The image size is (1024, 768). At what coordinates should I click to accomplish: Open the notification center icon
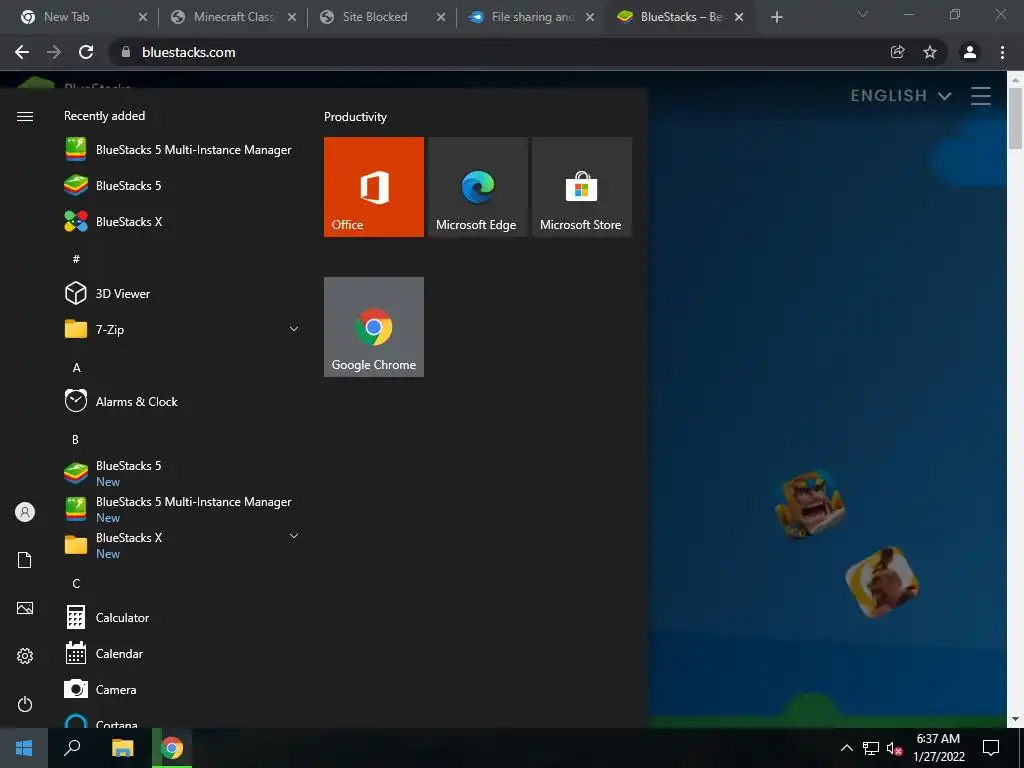coord(991,748)
